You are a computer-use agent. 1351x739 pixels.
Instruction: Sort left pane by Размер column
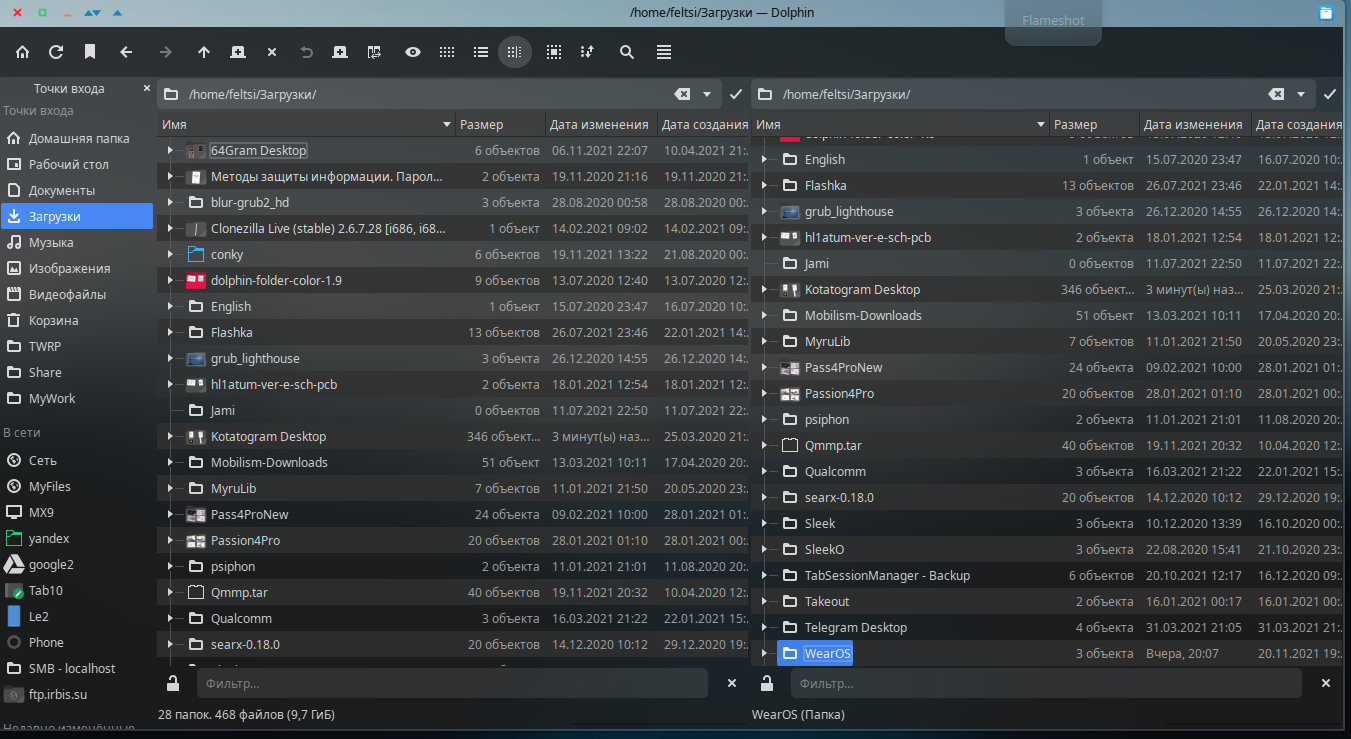(x=499, y=125)
